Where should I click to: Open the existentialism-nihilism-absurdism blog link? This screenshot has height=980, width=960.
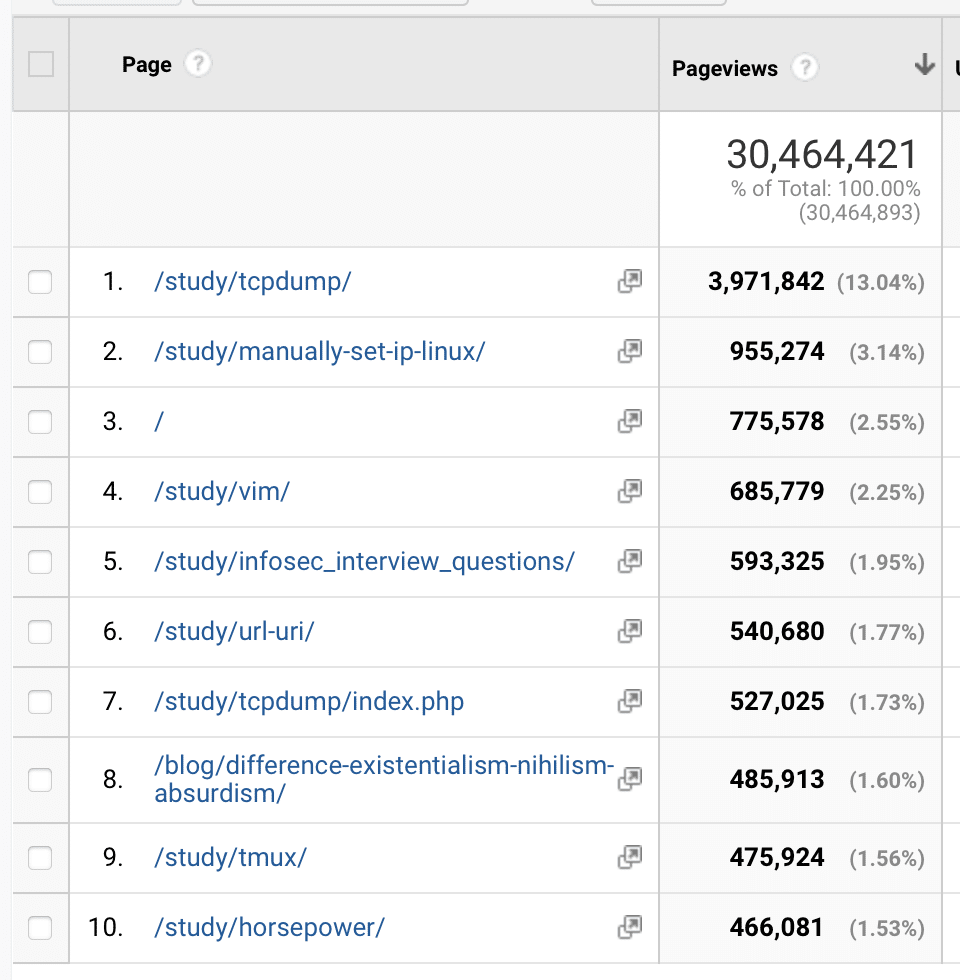tap(384, 779)
